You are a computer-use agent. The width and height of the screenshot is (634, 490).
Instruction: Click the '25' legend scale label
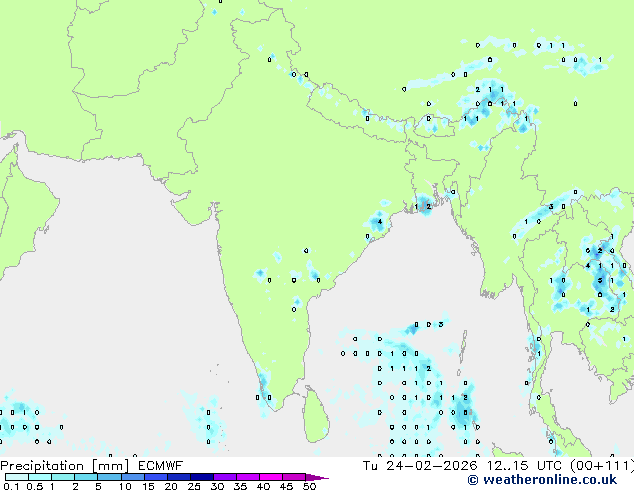point(194,486)
